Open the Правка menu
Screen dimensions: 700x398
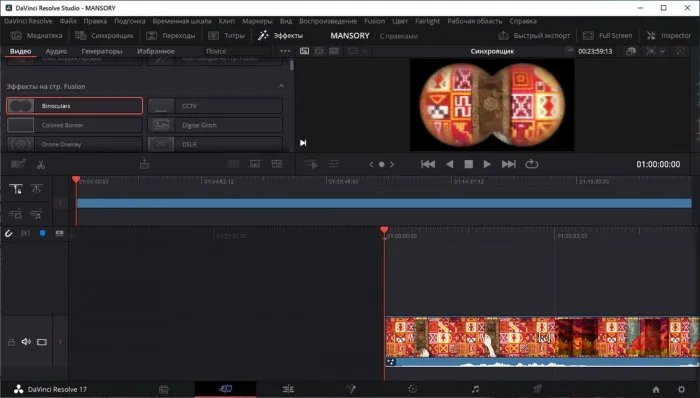point(95,21)
